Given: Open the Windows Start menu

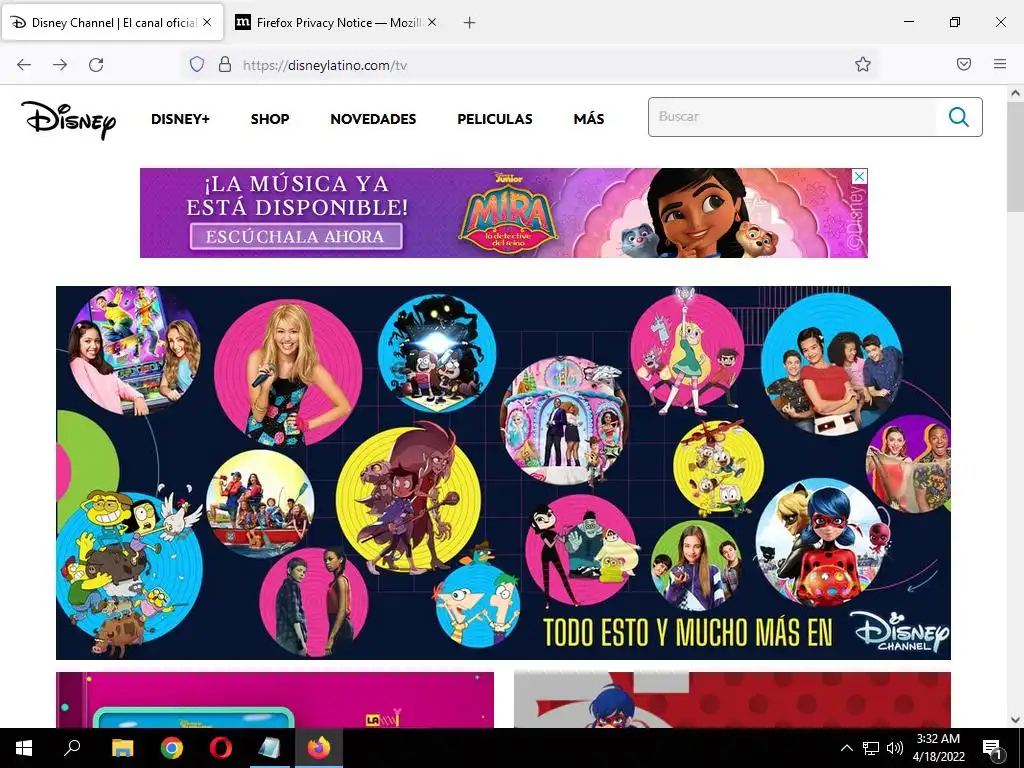Looking at the screenshot, I should point(24,748).
